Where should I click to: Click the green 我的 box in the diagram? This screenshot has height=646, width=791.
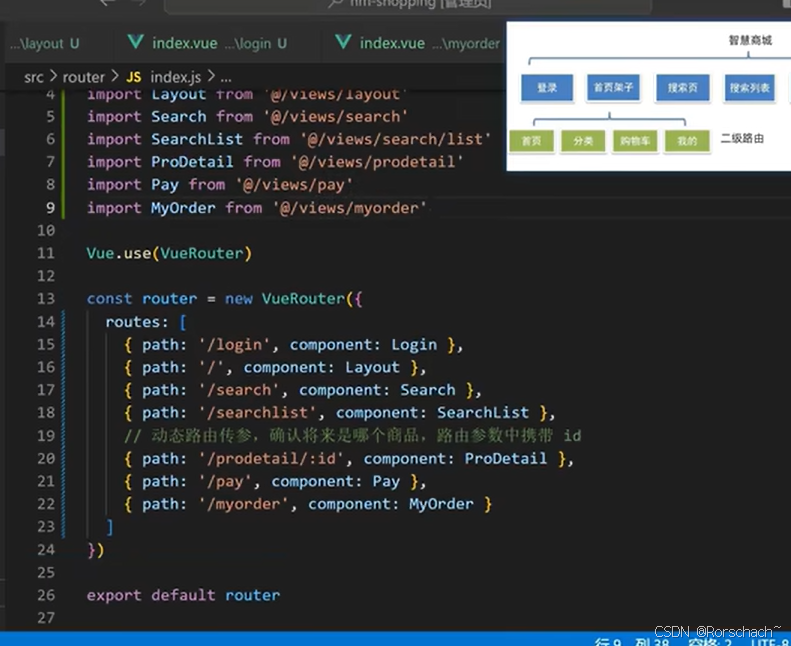687,141
